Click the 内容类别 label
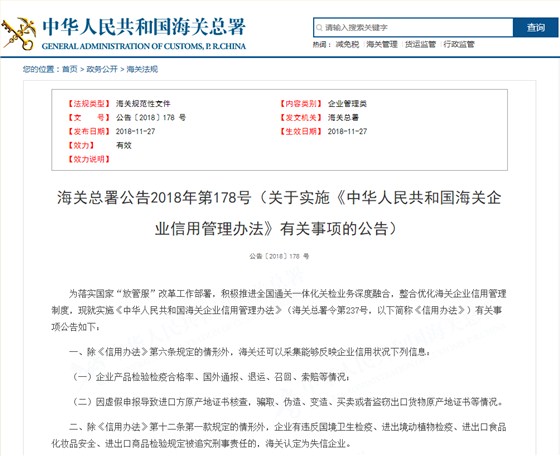 coord(301,104)
